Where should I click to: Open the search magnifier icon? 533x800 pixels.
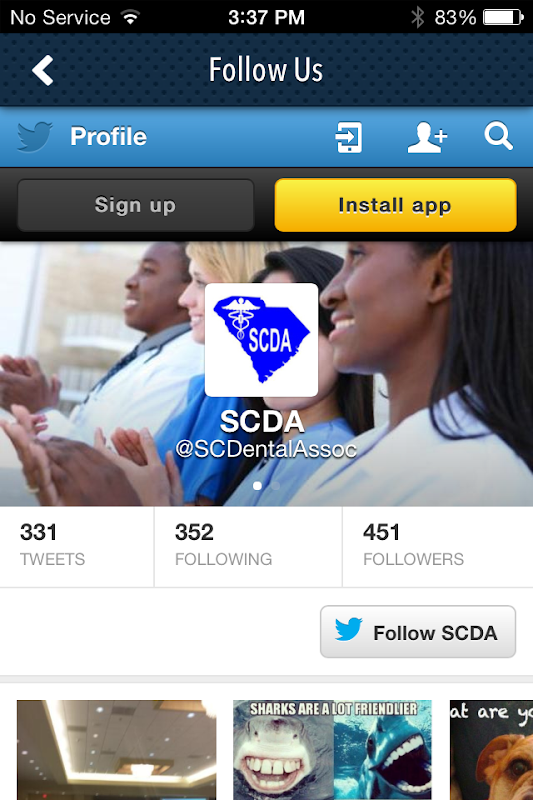pyautogui.click(x=498, y=136)
